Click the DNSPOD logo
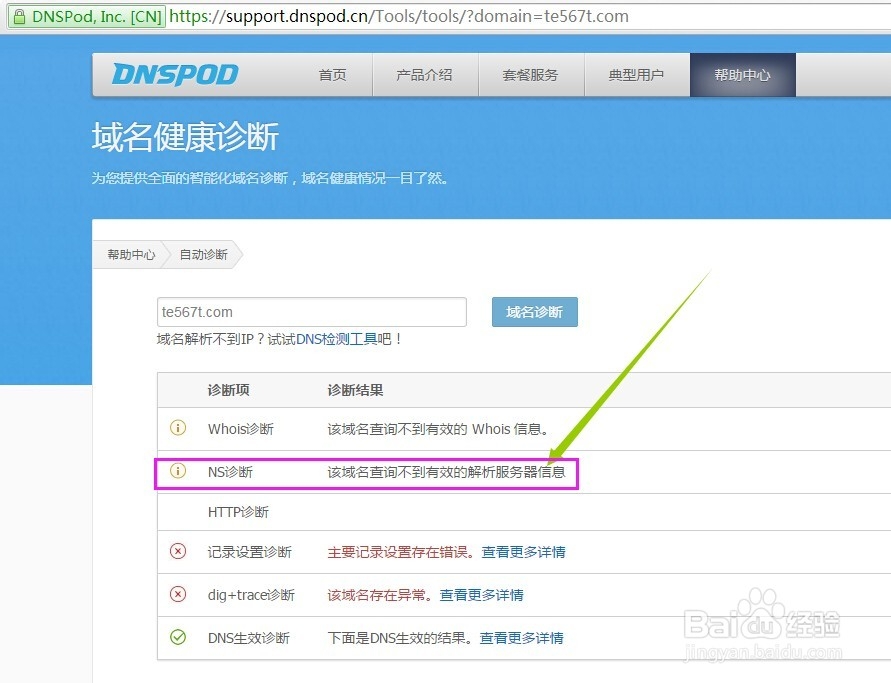This screenshot has width=891, height=683. (175, 74)
